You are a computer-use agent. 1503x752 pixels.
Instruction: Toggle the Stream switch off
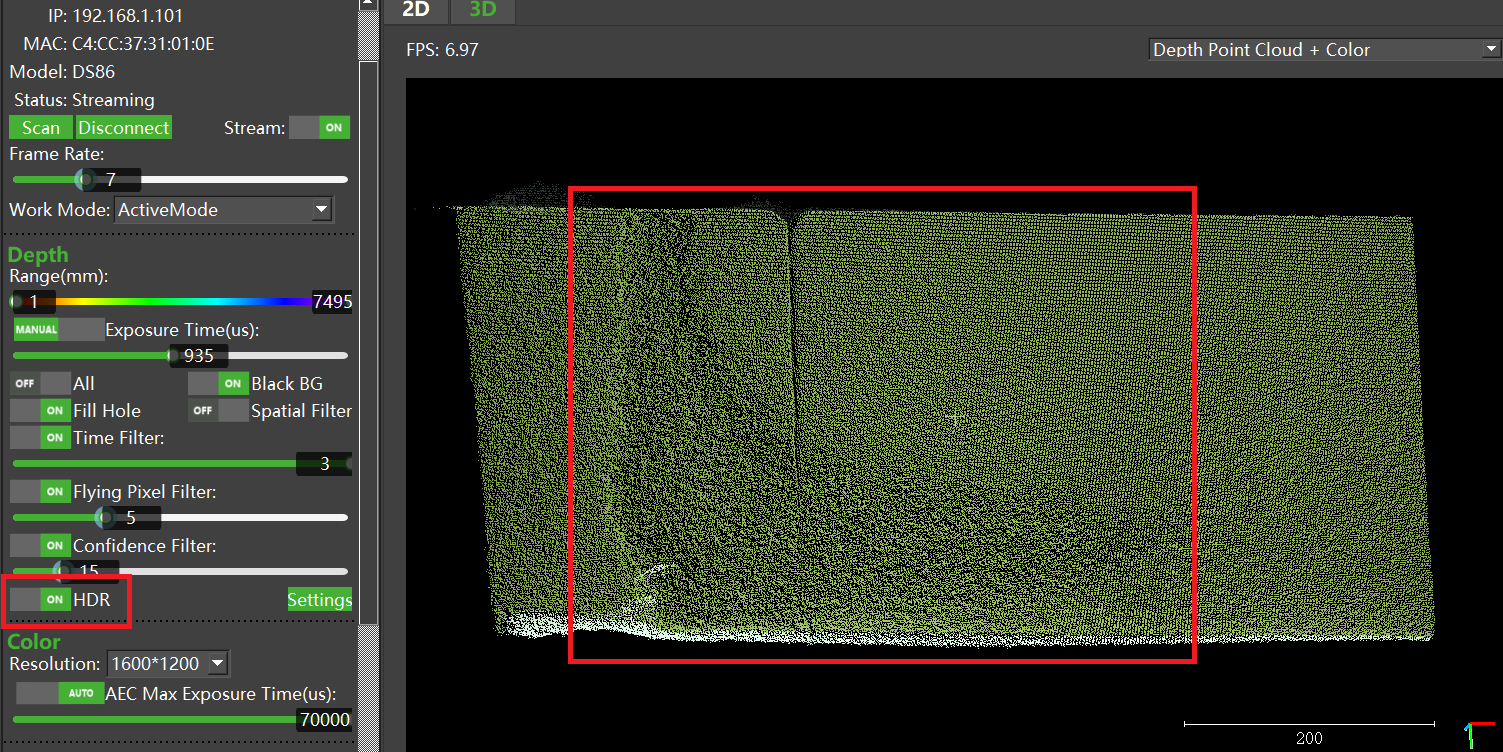coord(319,128)
